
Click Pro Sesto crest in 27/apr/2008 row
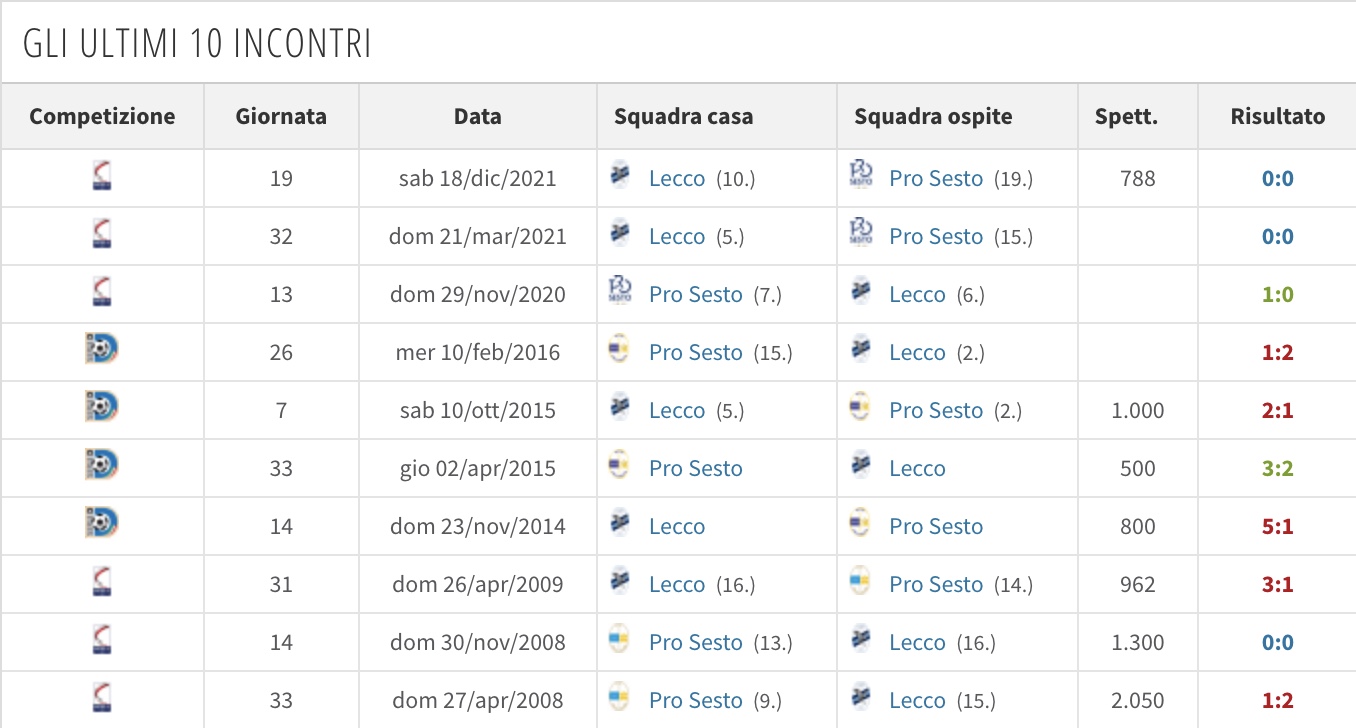click(620, 699)
